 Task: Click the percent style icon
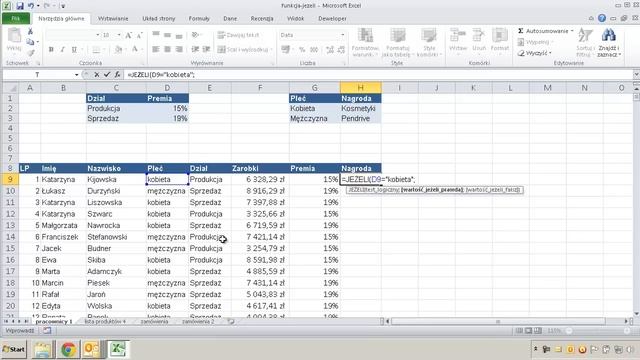(302, 49)
